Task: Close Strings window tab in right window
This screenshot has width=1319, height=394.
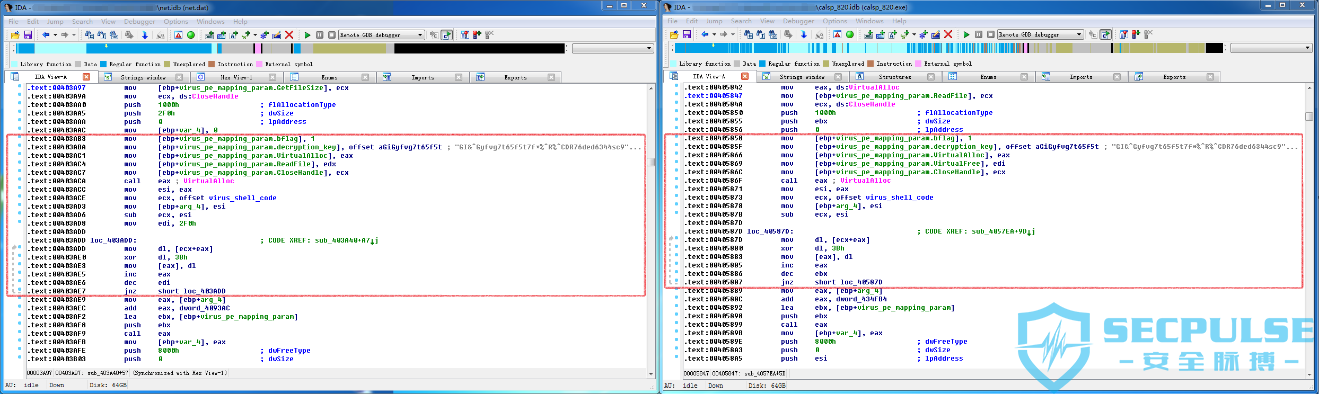Action: 838,77
